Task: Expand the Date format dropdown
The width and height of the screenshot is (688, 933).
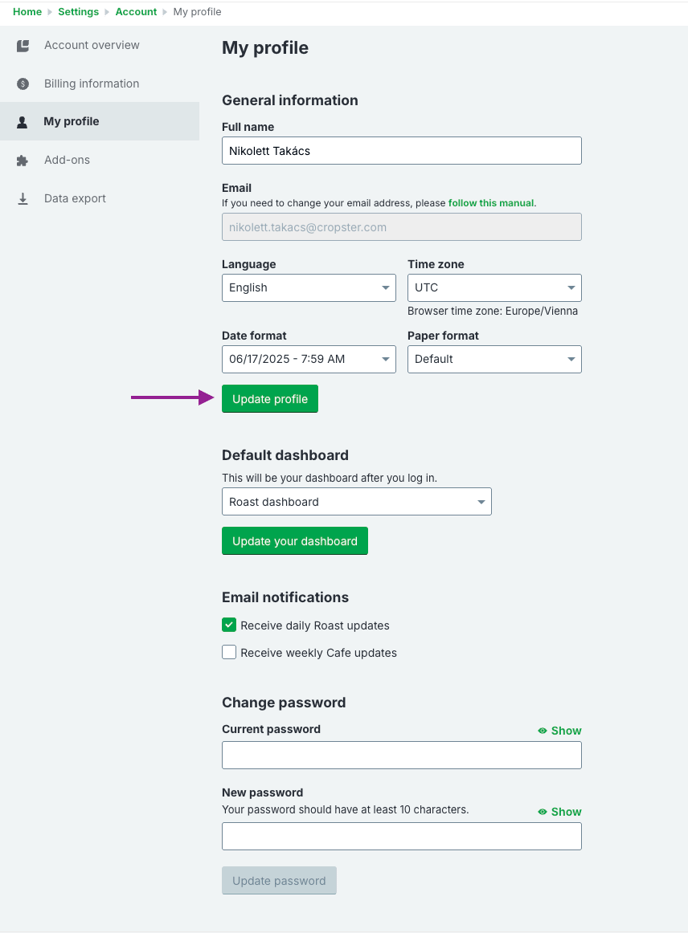Action: (x=309, y=359)
